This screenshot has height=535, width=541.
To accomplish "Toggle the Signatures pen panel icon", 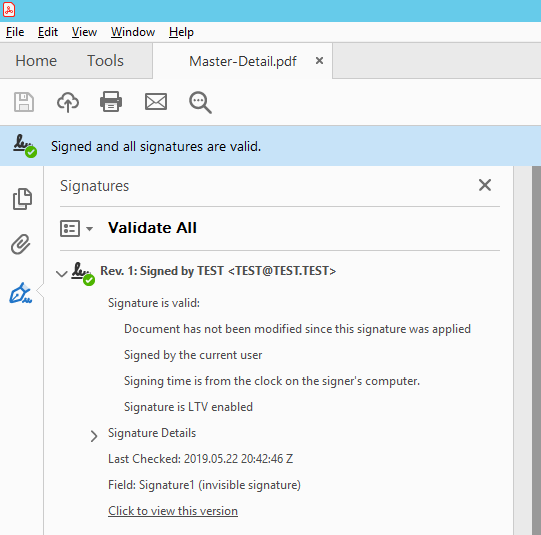I will [x=21, y=293].
